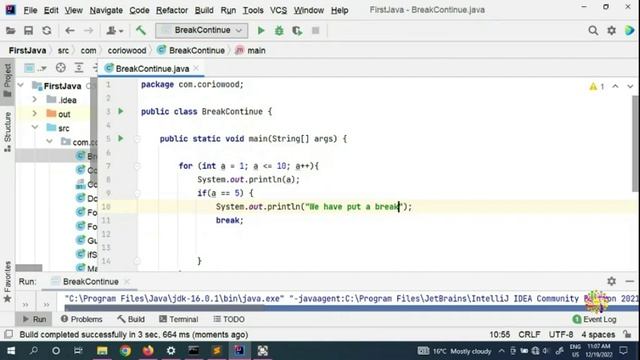This screenshot has width=640, height=360.
Task: Click the 4 spaces indent setting
Action: point(598,334)
